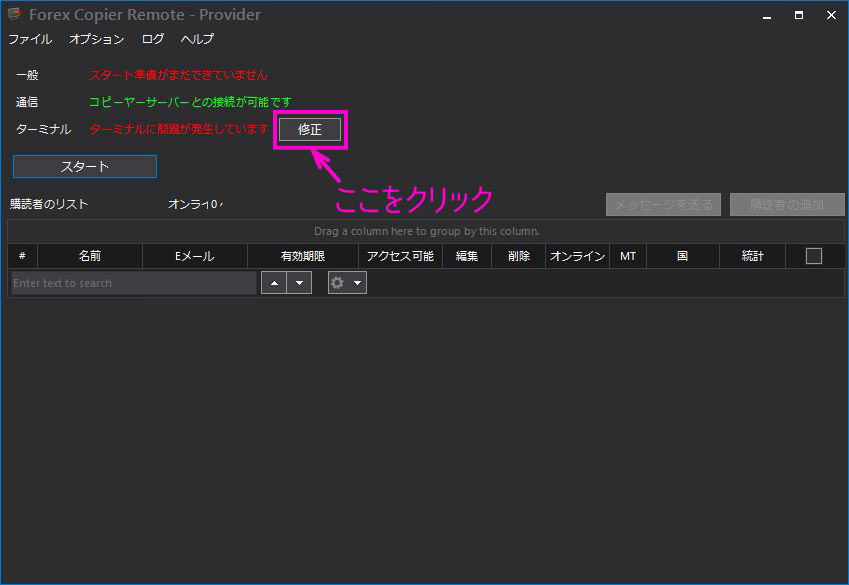Image resolution: width=849 pixels, height=585 pixels.
Task: Click the upward arrow sort icon
Action: click(273, 283)
